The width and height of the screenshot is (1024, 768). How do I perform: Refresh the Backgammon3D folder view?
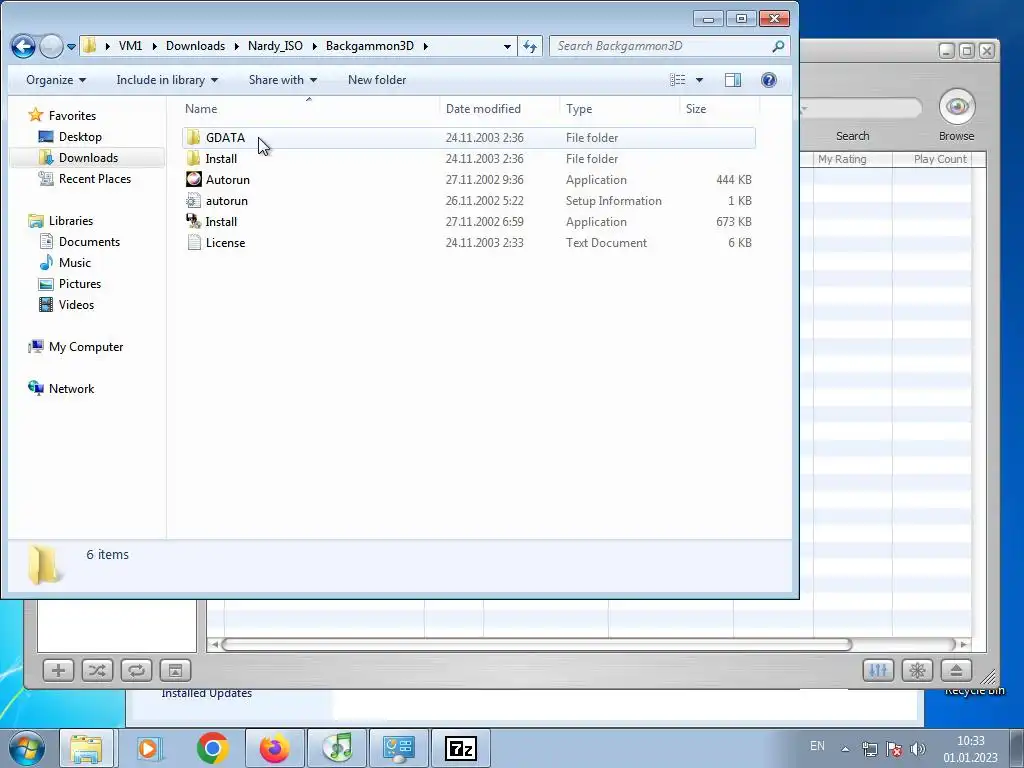tap(530, 46)
